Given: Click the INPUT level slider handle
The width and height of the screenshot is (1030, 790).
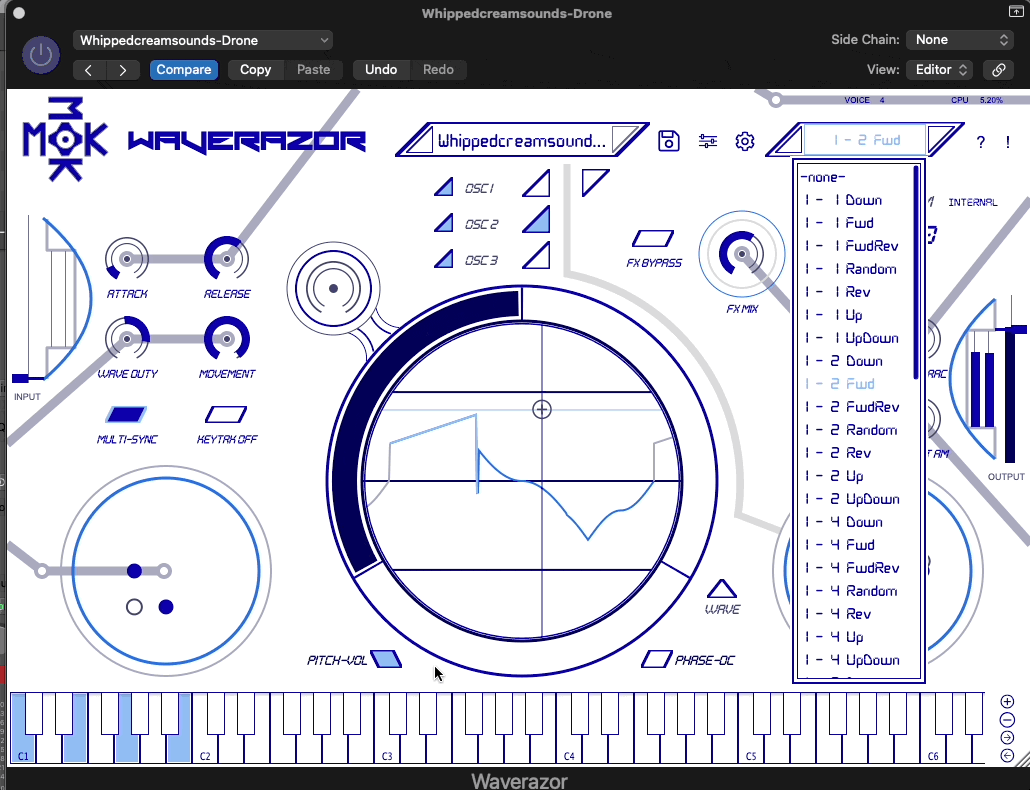Looking at the screenshot, I should click(x=22, y=378).
